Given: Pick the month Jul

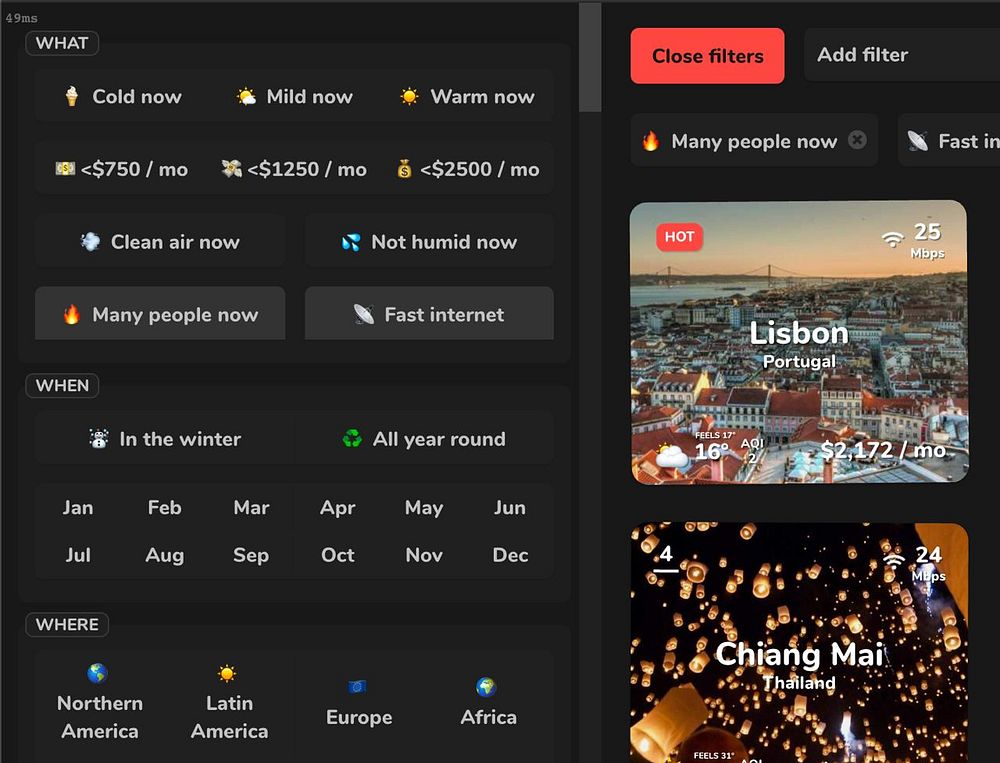Looking at the screenshot, I should [78, 555].
